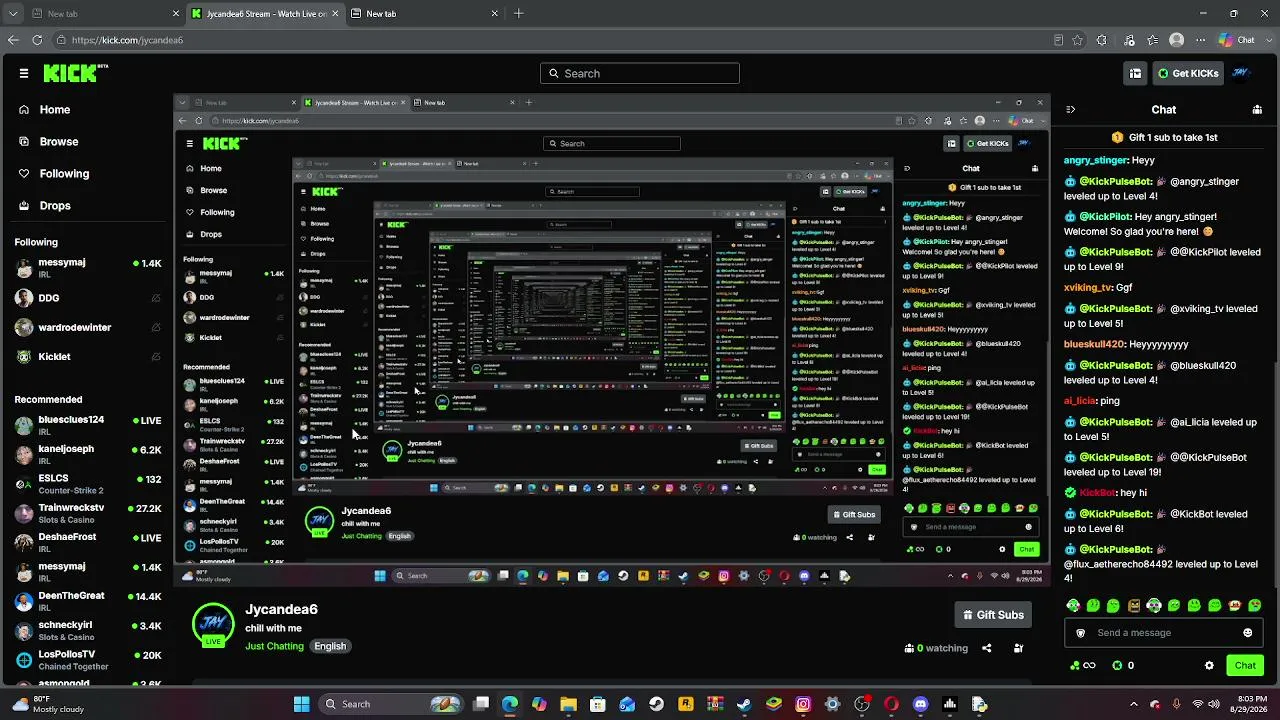1280x720 pixels.
Task: Go back in browser history
Action: pos(13,40)
